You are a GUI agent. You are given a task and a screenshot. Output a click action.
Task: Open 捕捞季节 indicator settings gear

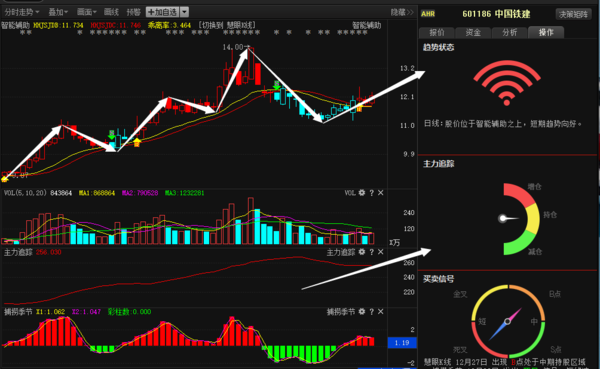[362, 312]
